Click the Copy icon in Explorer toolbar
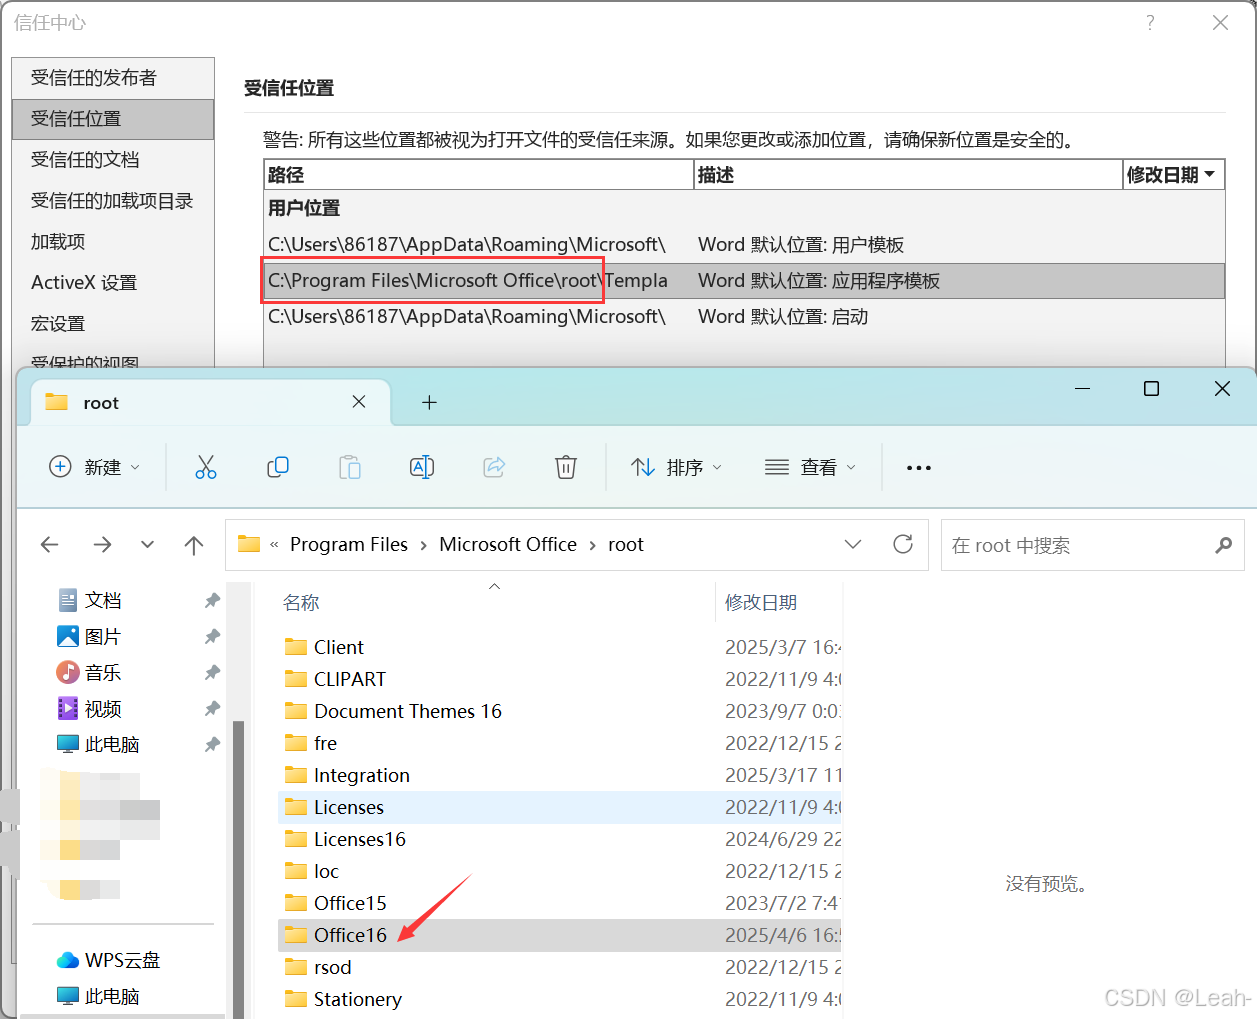1257x1019 pixels. (278, 467)
